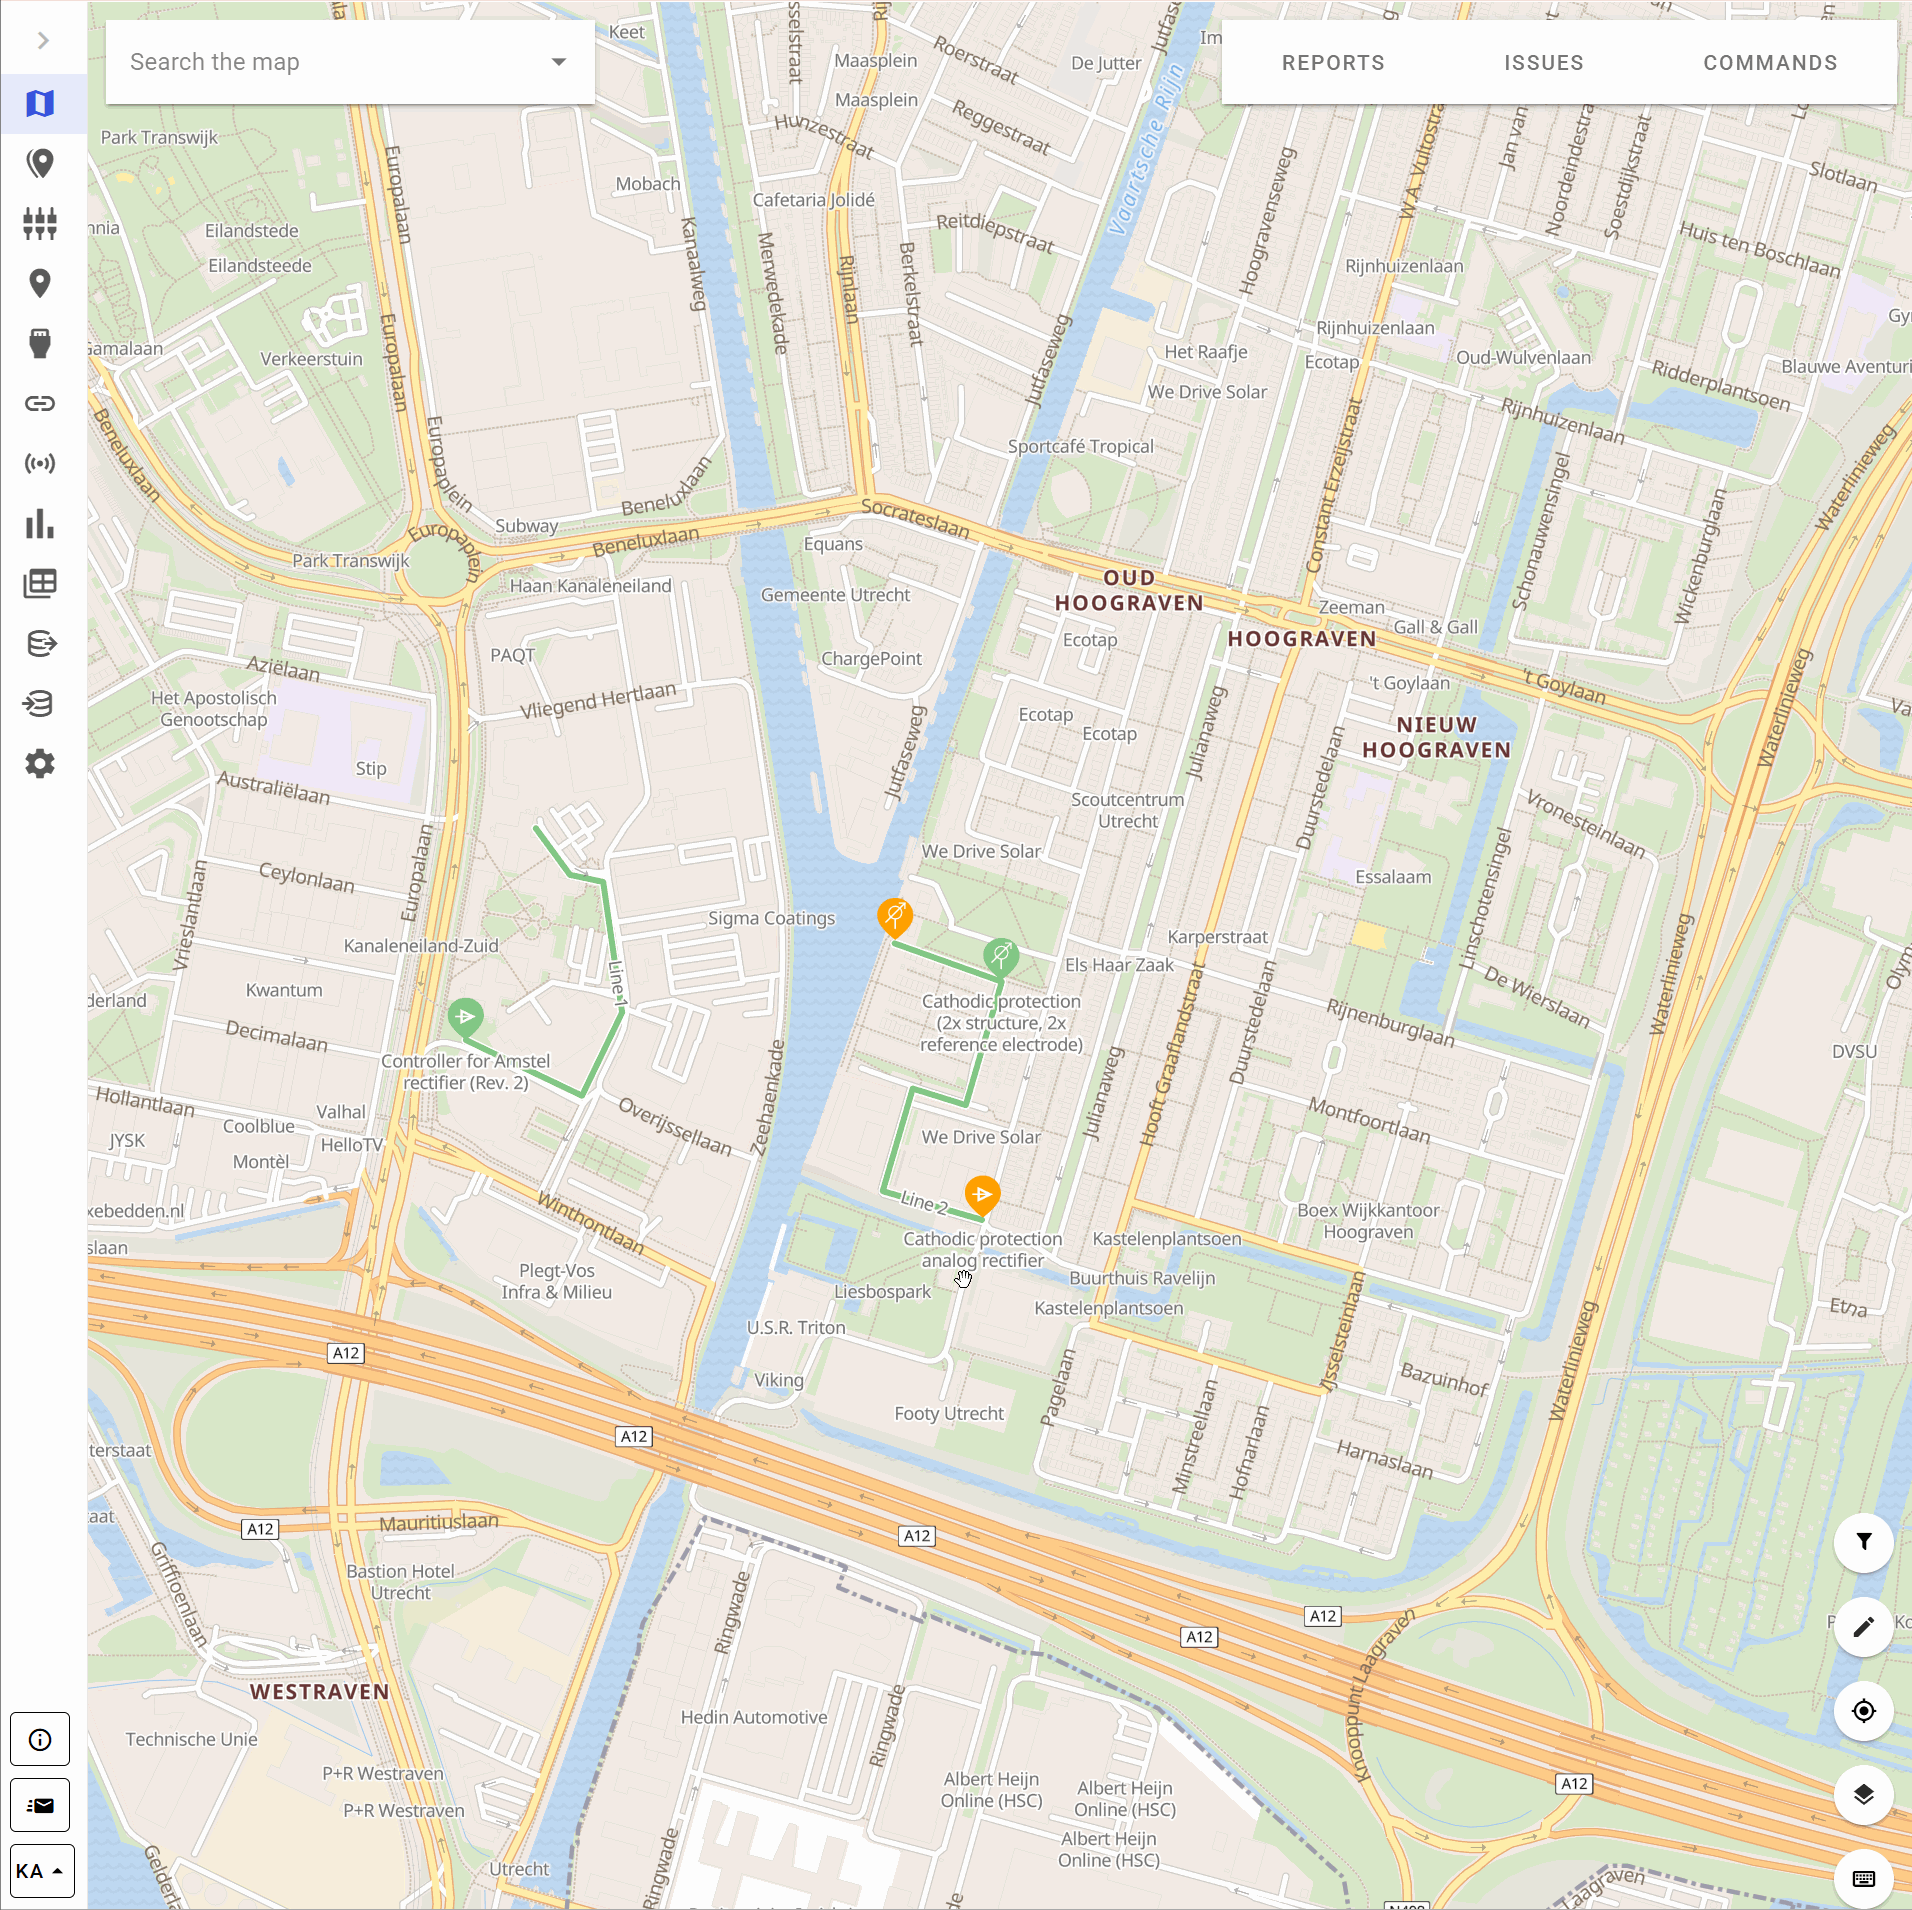Open the nearby locations pin icon
The image size is (1912, 1910).
40,163
